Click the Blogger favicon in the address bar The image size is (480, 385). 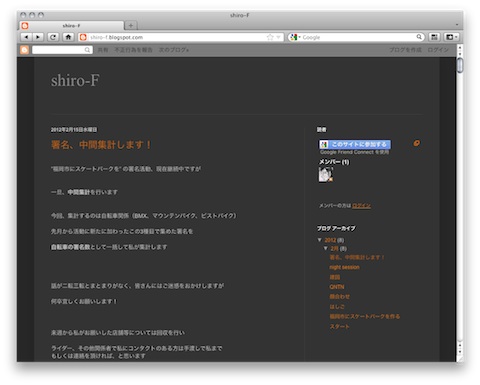83,37
